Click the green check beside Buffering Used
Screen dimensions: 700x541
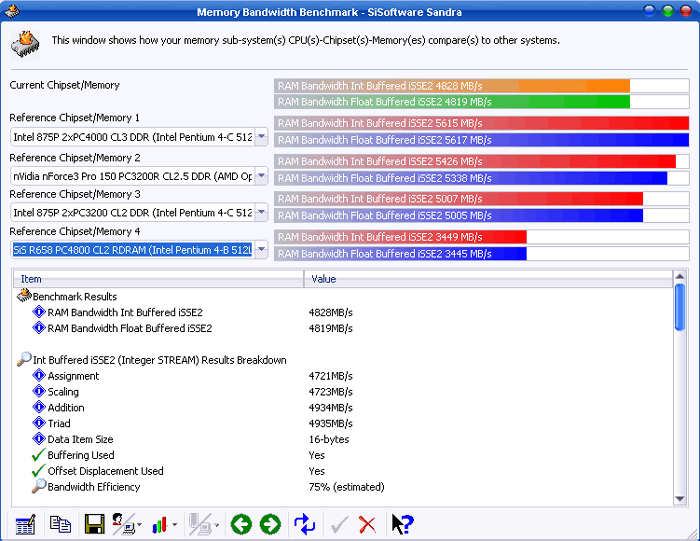pyautogui.click(x=39, y=455)
